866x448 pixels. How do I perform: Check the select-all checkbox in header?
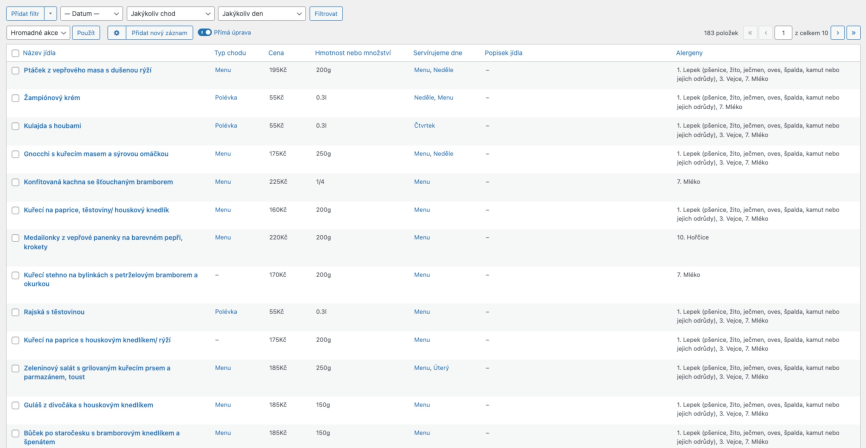click(x=15, y=53)
